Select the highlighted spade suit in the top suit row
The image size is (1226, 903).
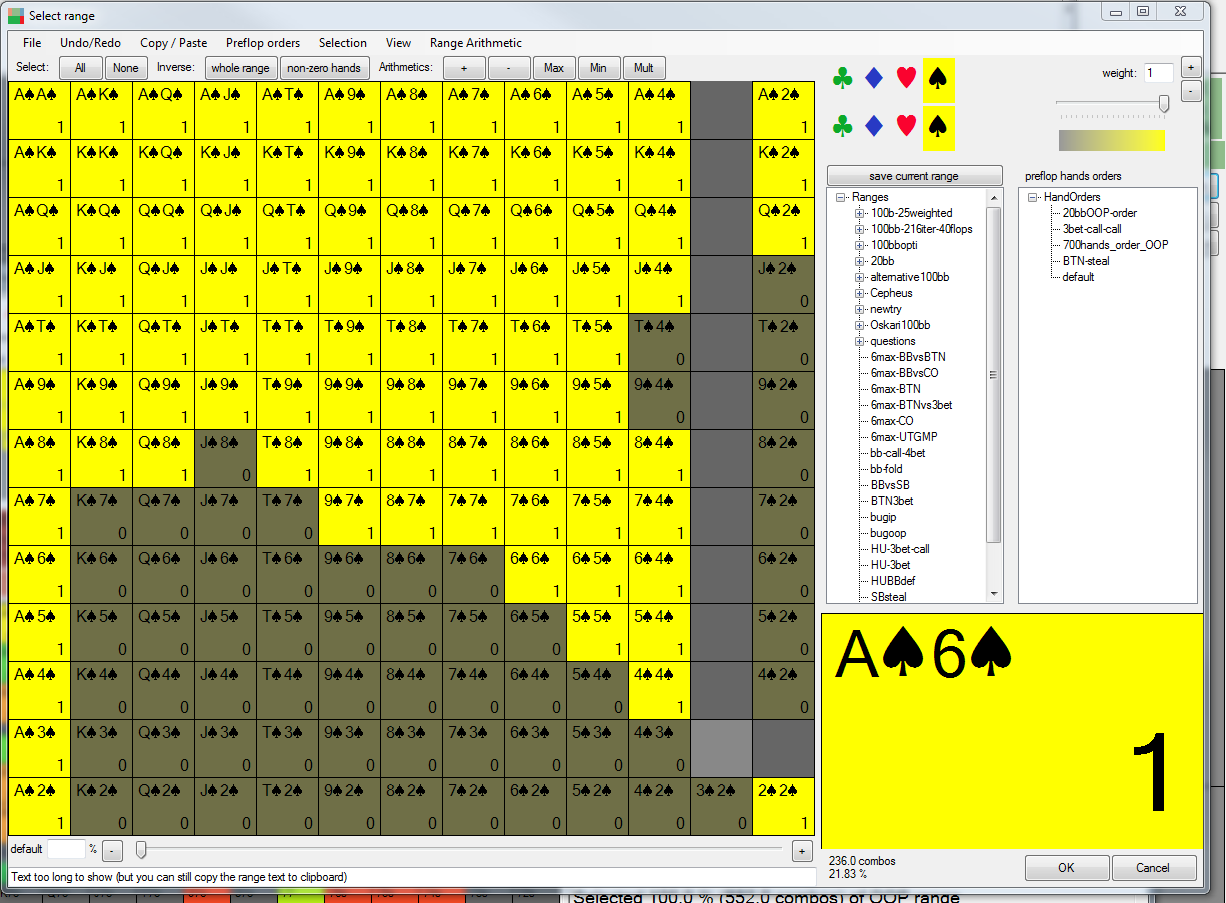point(938,79)
